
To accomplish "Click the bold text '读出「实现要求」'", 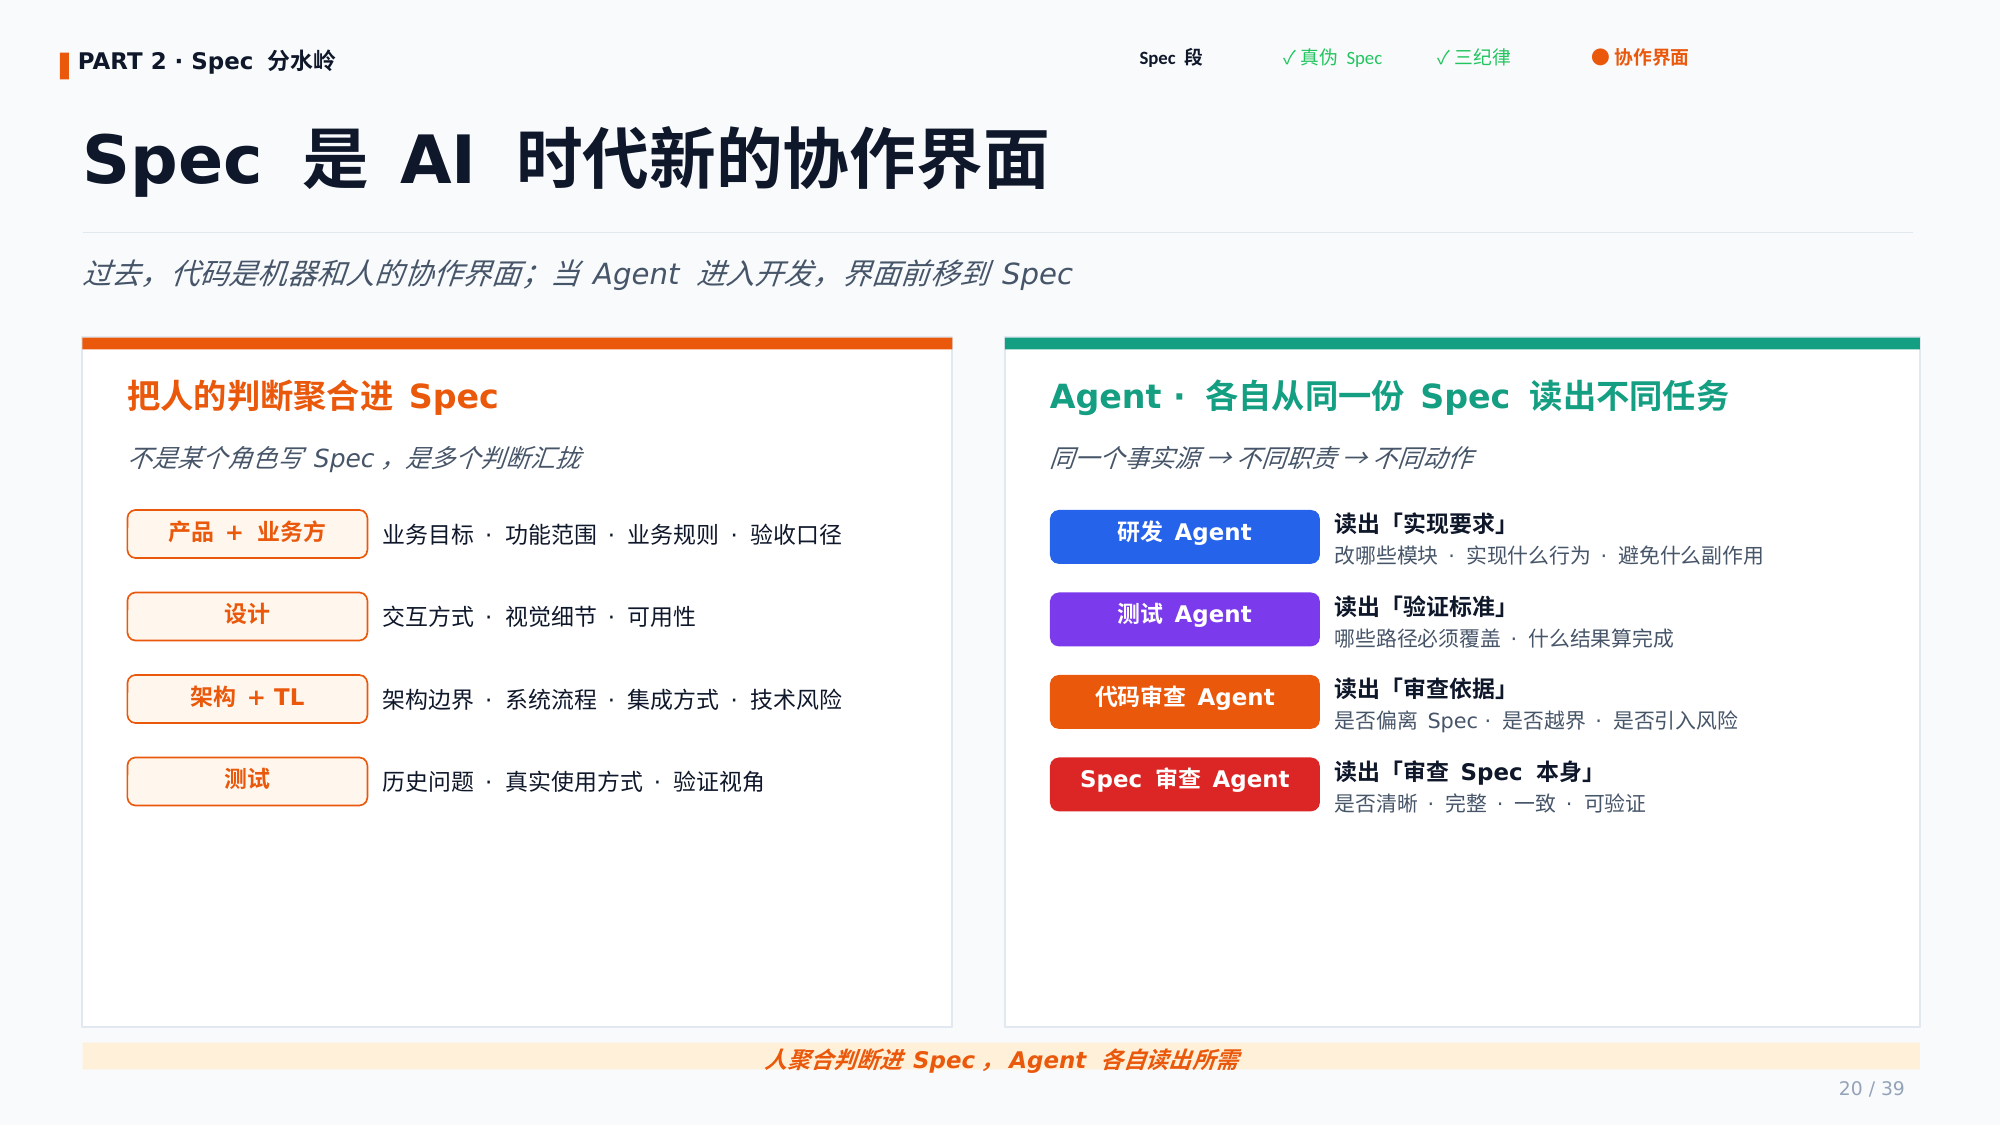I will point(1421,524).
